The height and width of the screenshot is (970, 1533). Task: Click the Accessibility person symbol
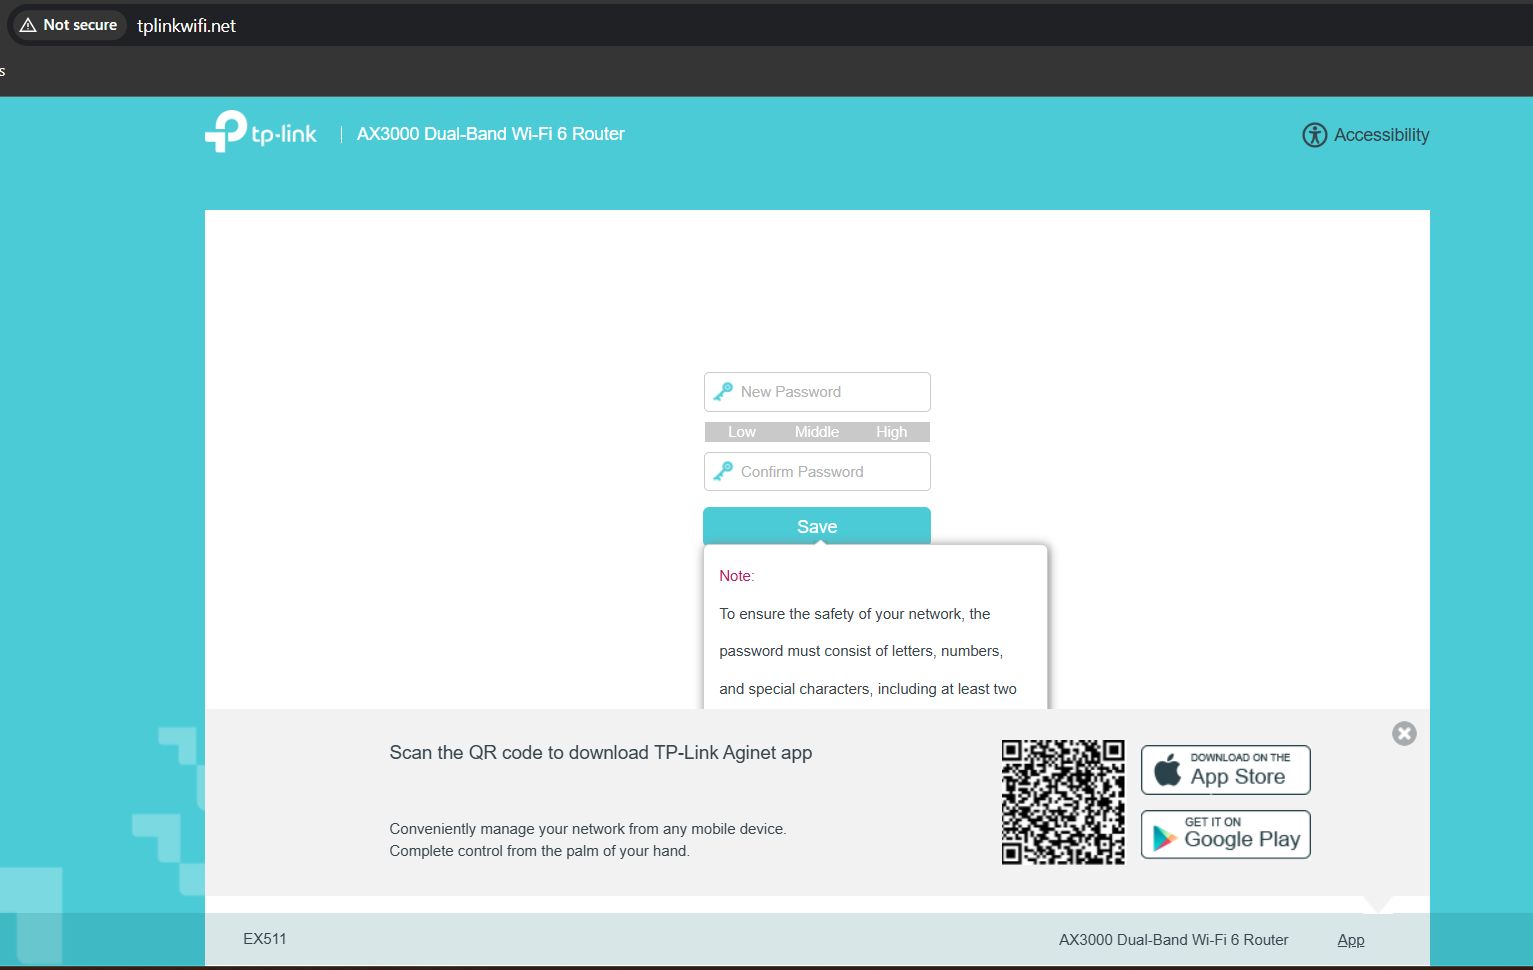coord(1314,134)
